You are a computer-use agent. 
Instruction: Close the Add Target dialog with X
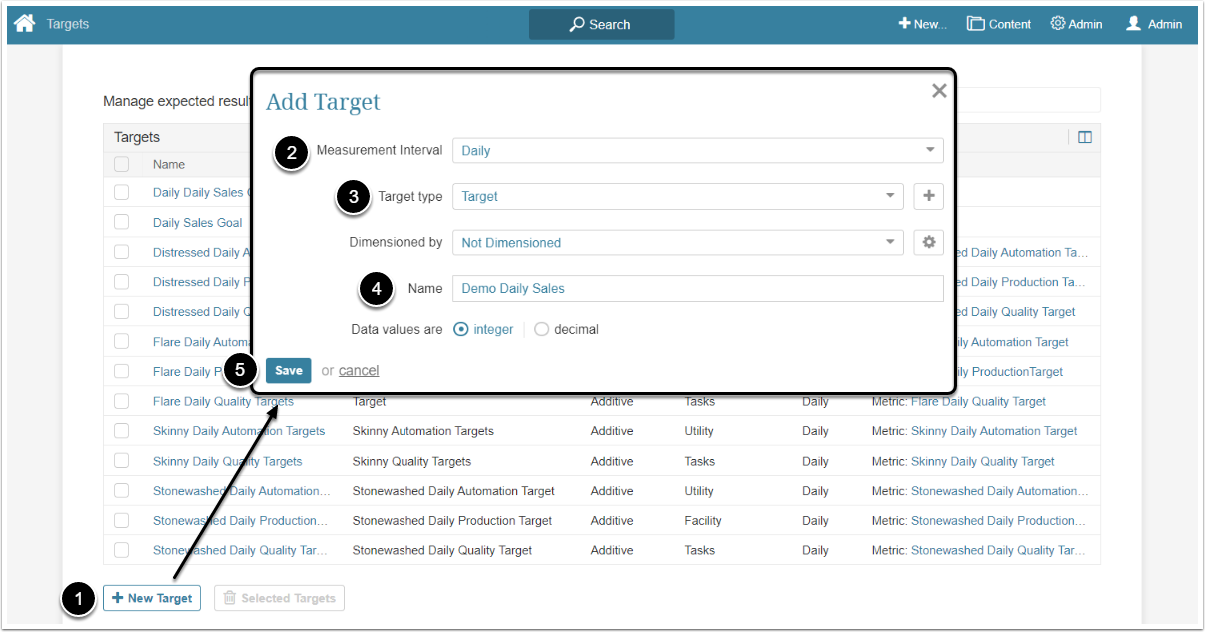939,91
